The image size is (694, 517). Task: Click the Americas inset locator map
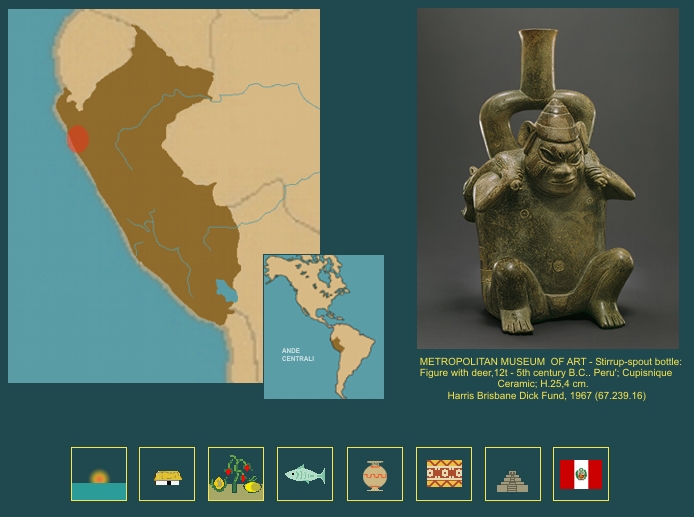click(324, 327)
